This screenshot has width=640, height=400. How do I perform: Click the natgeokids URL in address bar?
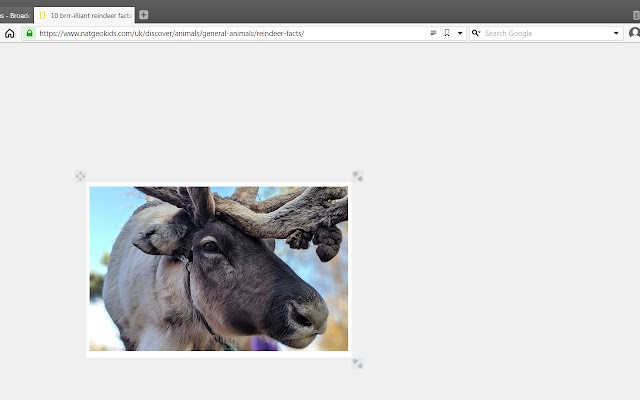click(x=170, y=33)
